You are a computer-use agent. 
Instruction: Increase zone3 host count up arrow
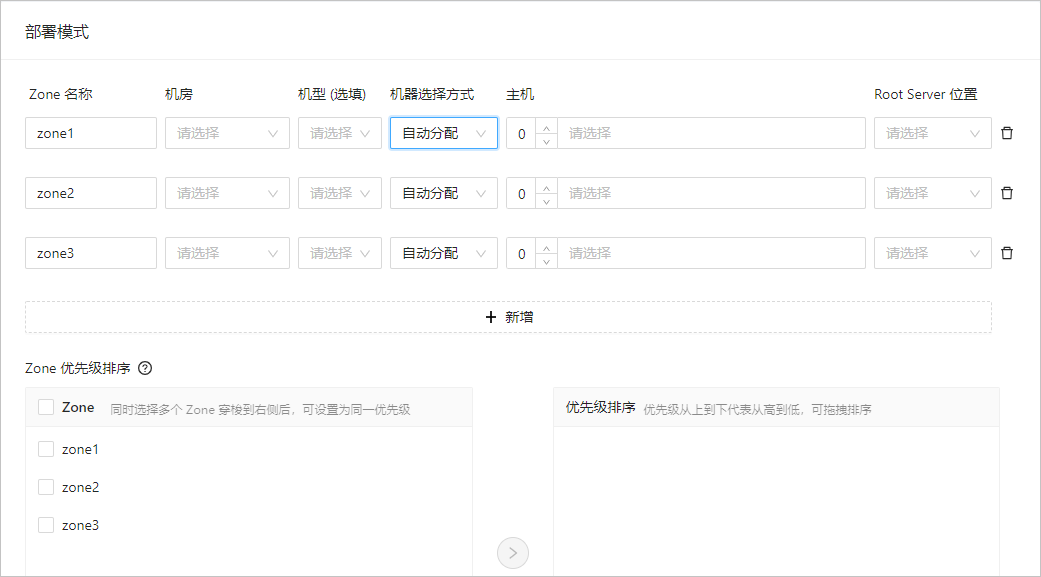pos(546,246)
